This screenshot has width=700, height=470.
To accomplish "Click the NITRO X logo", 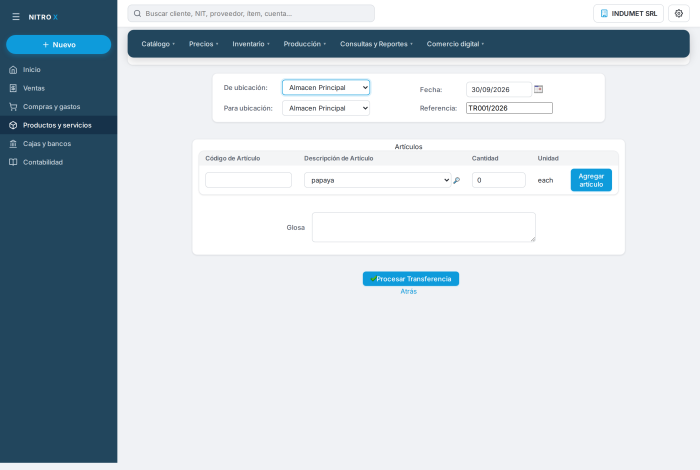I will (43, 17).
